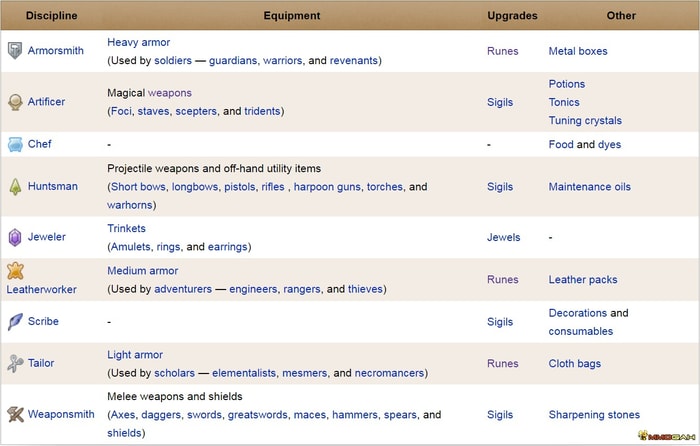Click the Artificer orb icon
Screen dimensions: 700x446
(x=15, y=102)
